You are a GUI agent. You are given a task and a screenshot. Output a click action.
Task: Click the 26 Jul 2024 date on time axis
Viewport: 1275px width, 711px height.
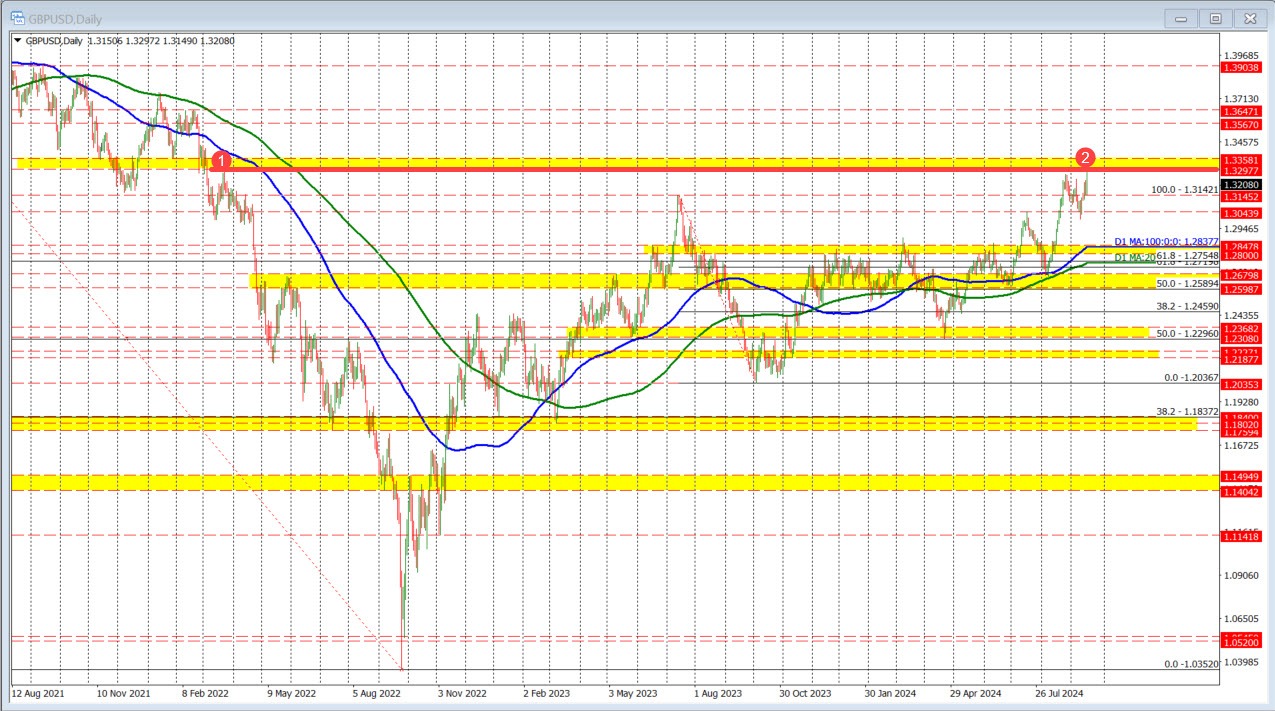coord(1062,692)
